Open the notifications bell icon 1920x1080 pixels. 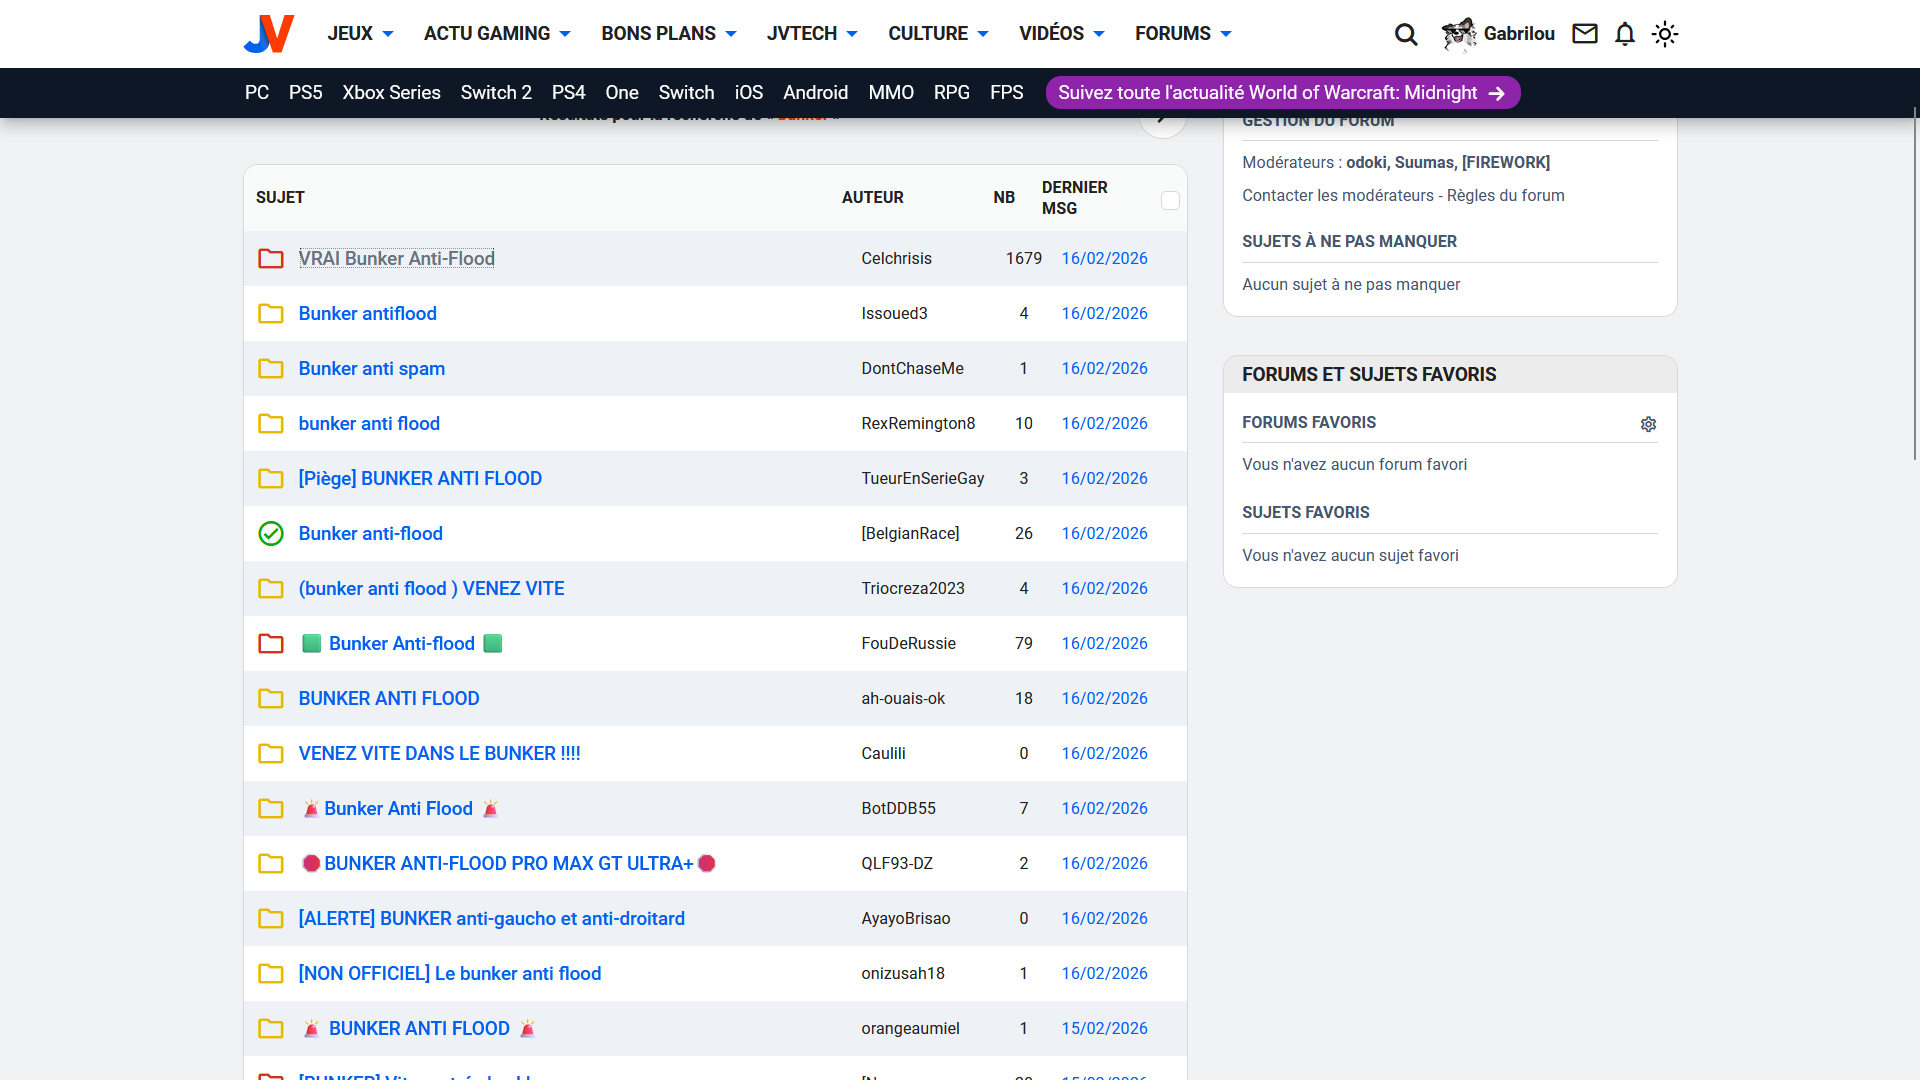[1625, 34]
